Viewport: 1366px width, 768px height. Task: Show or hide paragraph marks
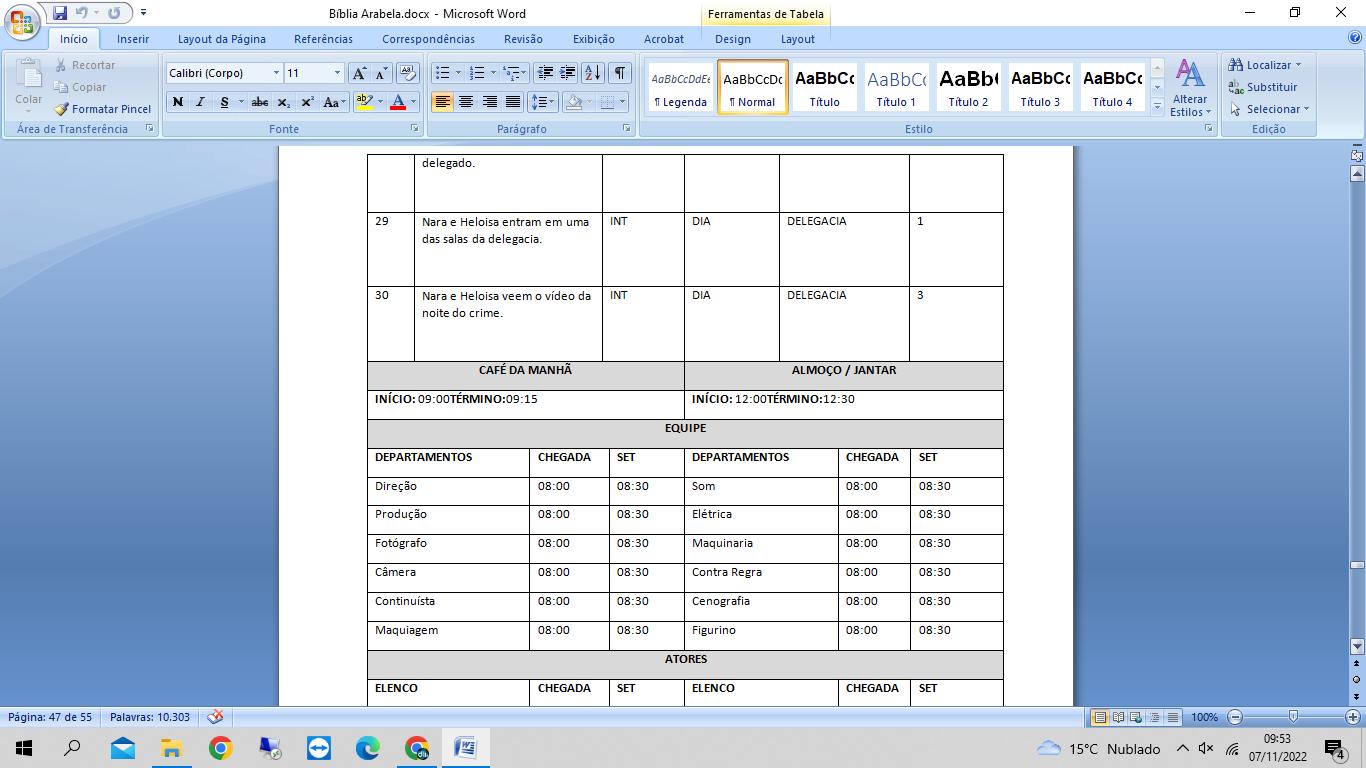(x=620, y=73)
